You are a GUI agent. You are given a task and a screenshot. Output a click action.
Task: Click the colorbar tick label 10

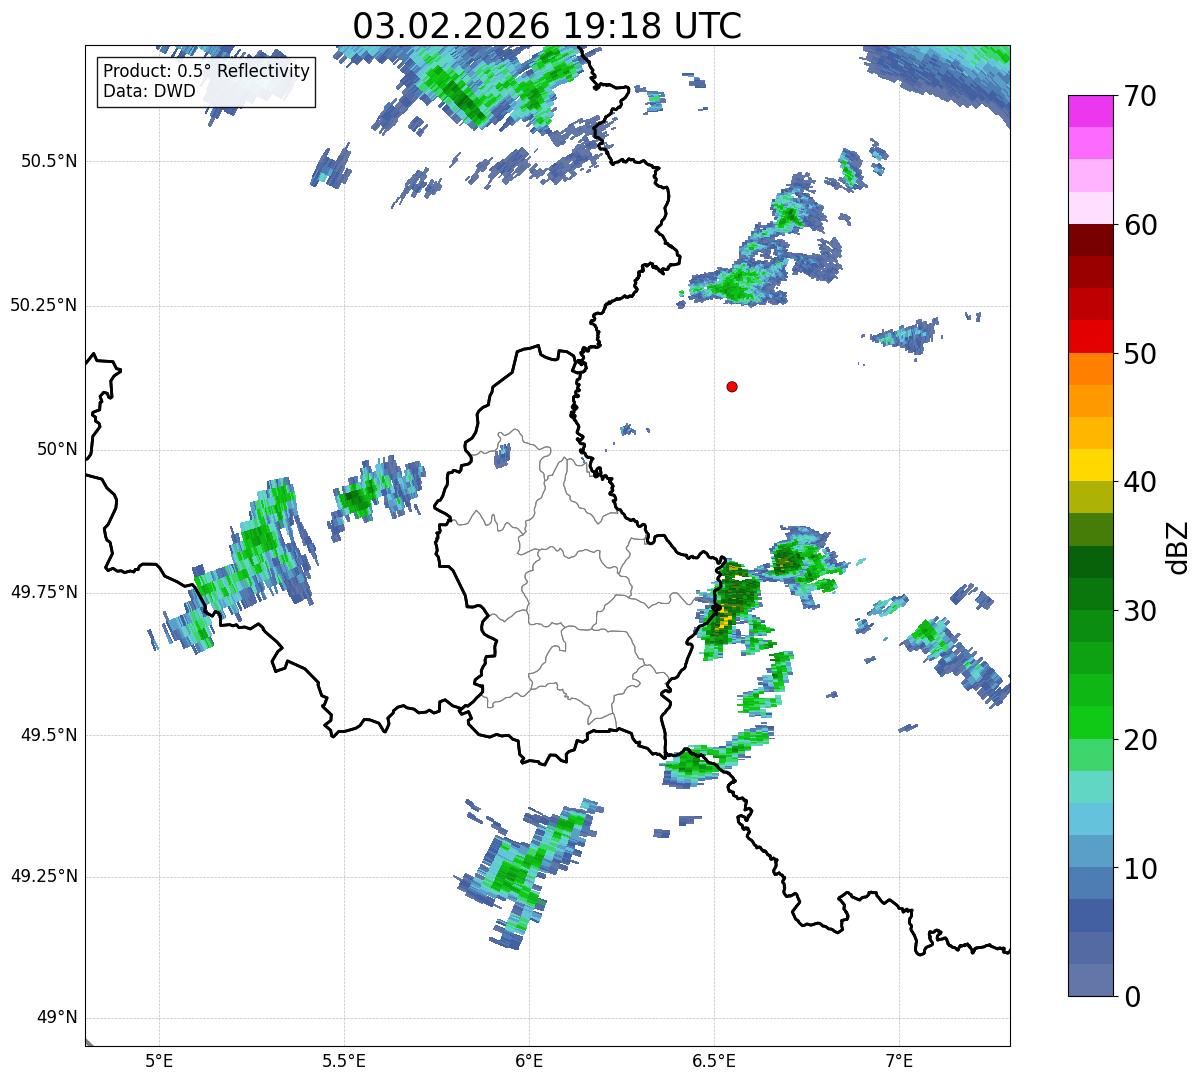(1140, 870)
